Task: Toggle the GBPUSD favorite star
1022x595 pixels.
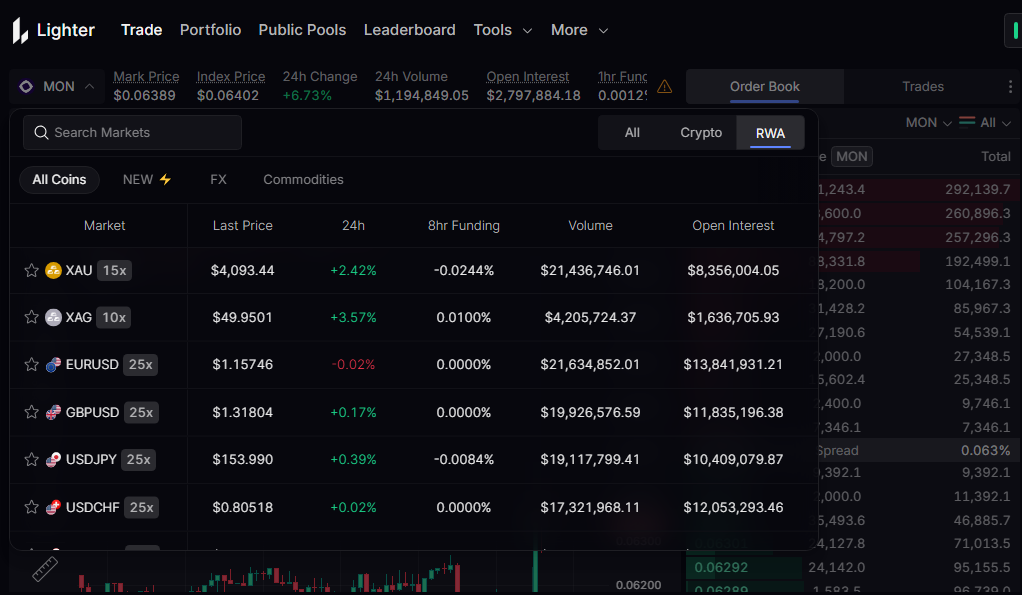Action: (x=31, y=412)
